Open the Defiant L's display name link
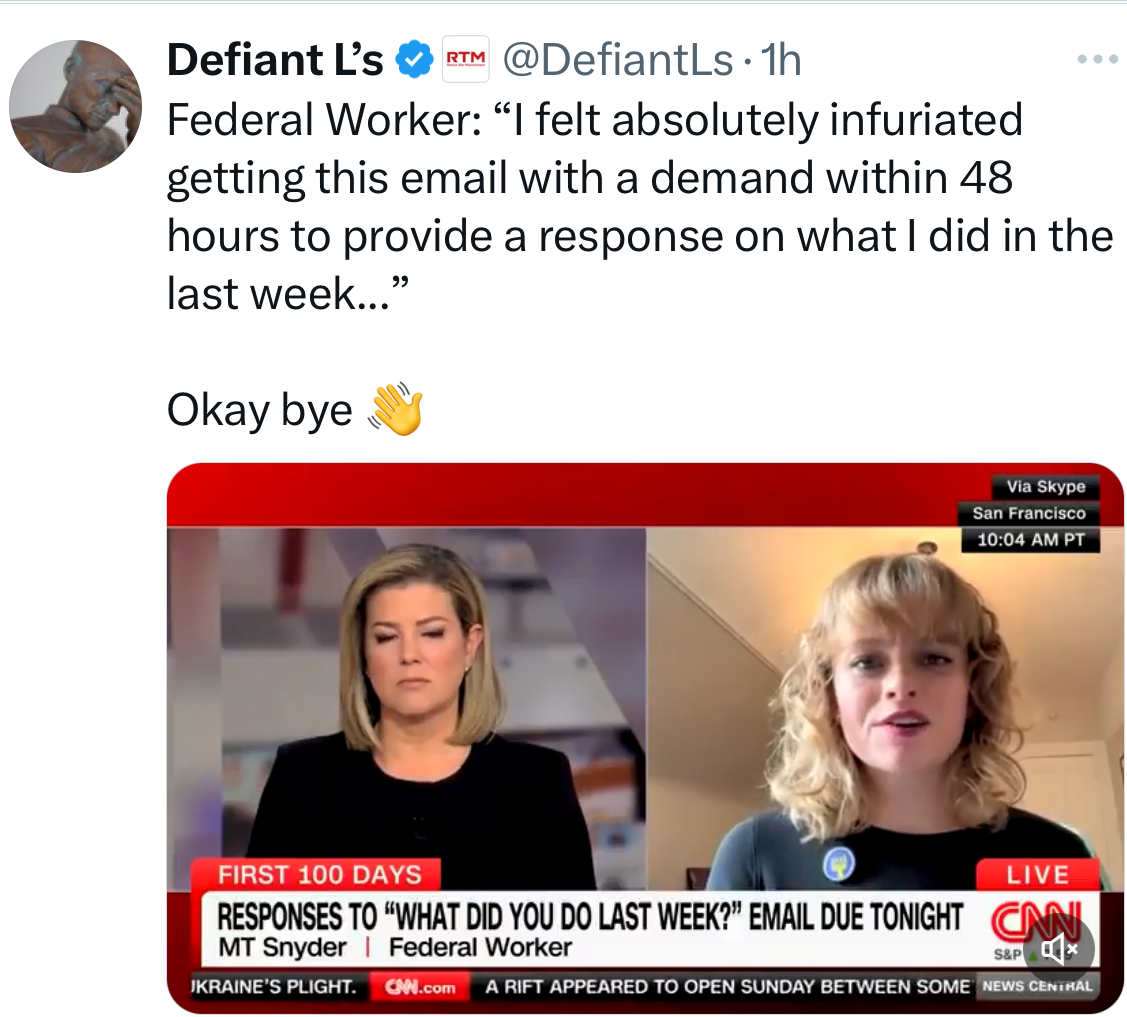 [275, 61]
